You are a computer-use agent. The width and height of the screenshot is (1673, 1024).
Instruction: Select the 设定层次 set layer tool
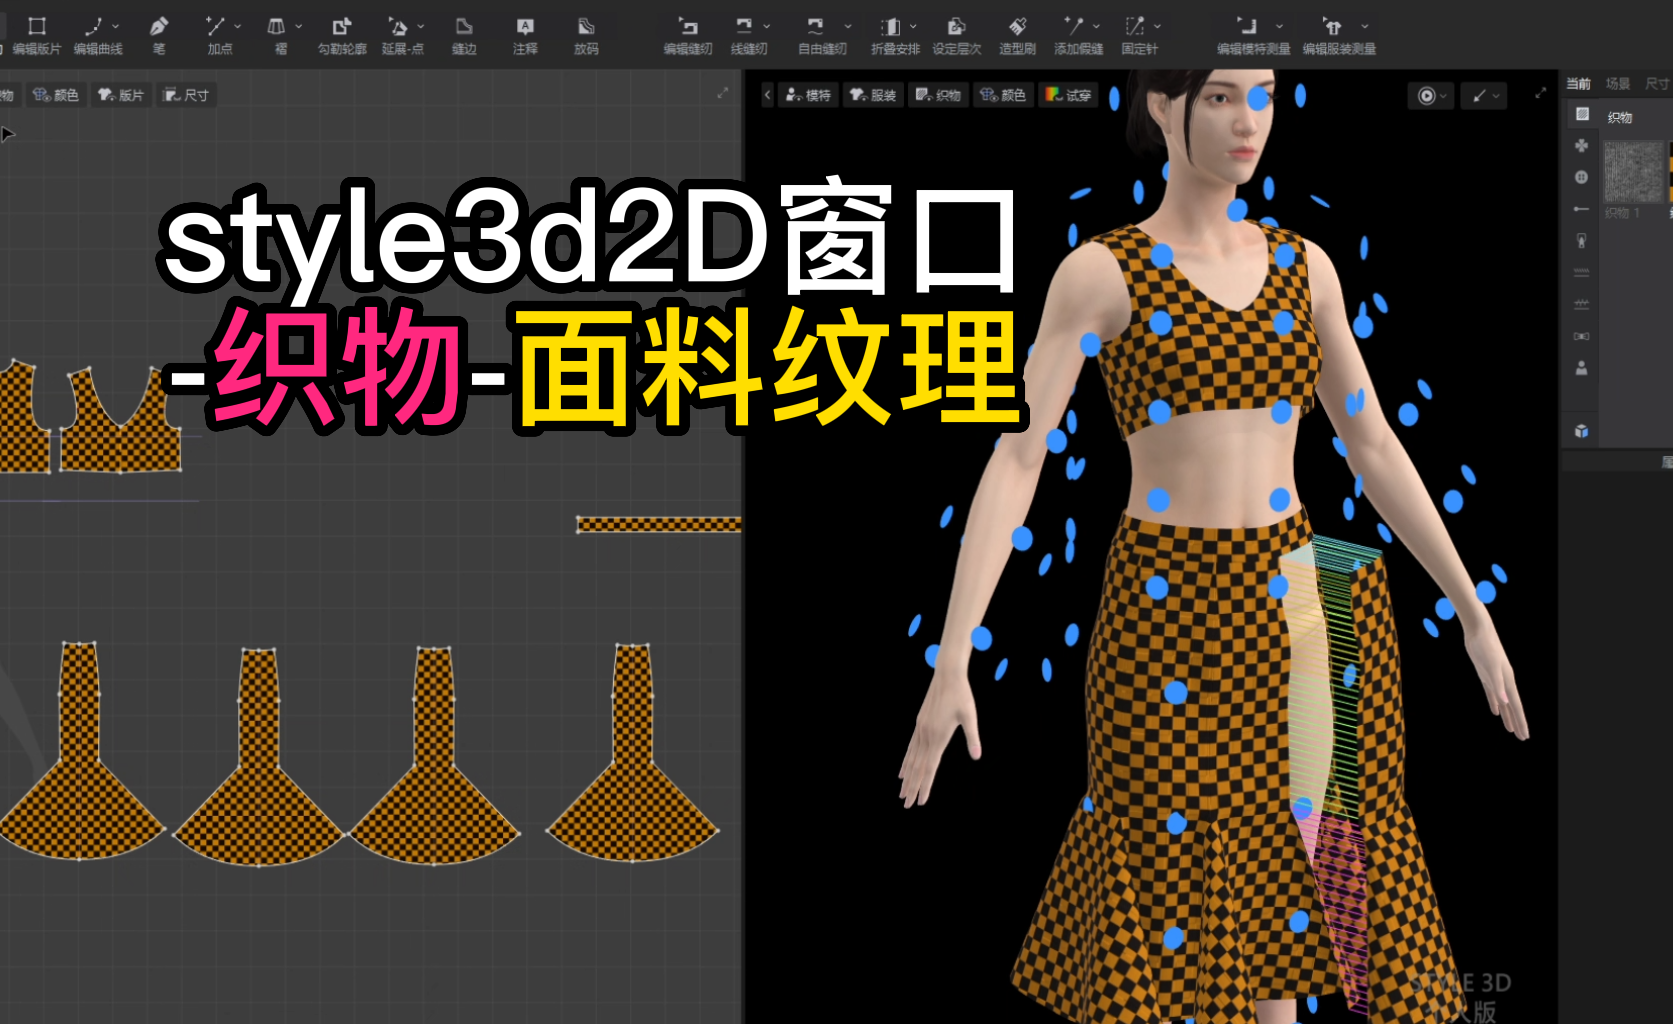956,35
